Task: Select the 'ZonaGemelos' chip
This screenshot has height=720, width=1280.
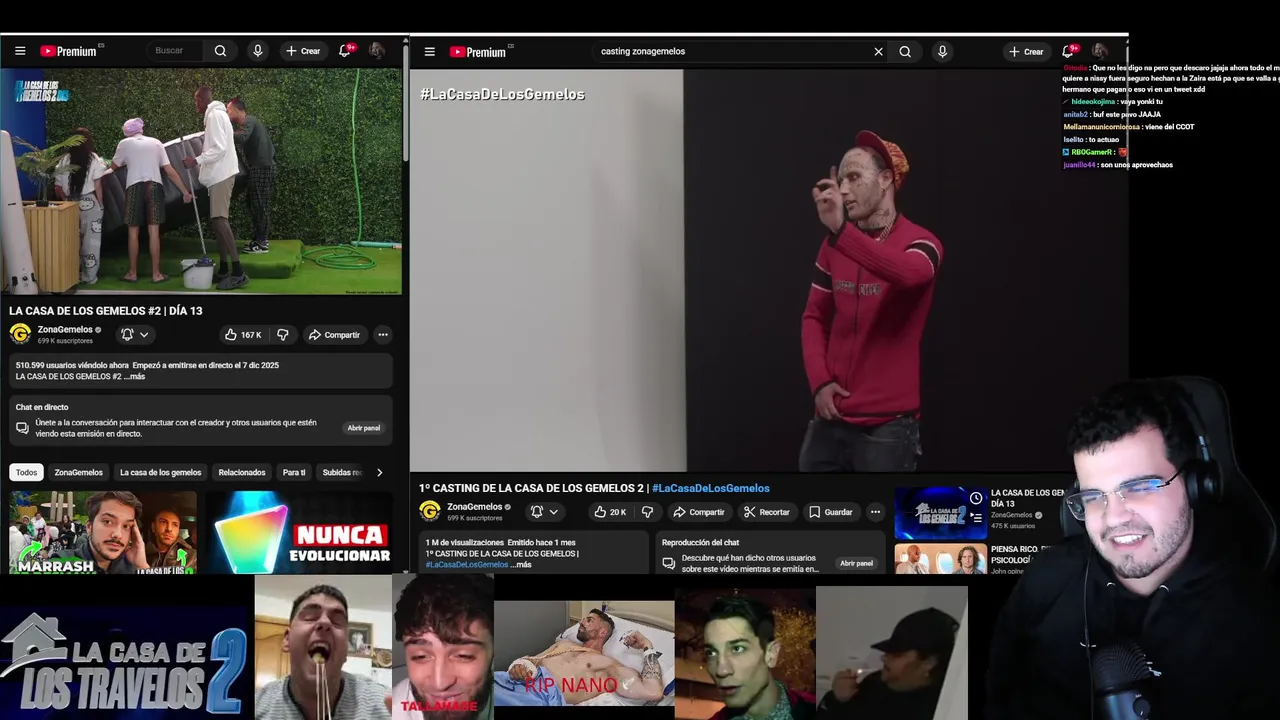Action: pos(79,472)
